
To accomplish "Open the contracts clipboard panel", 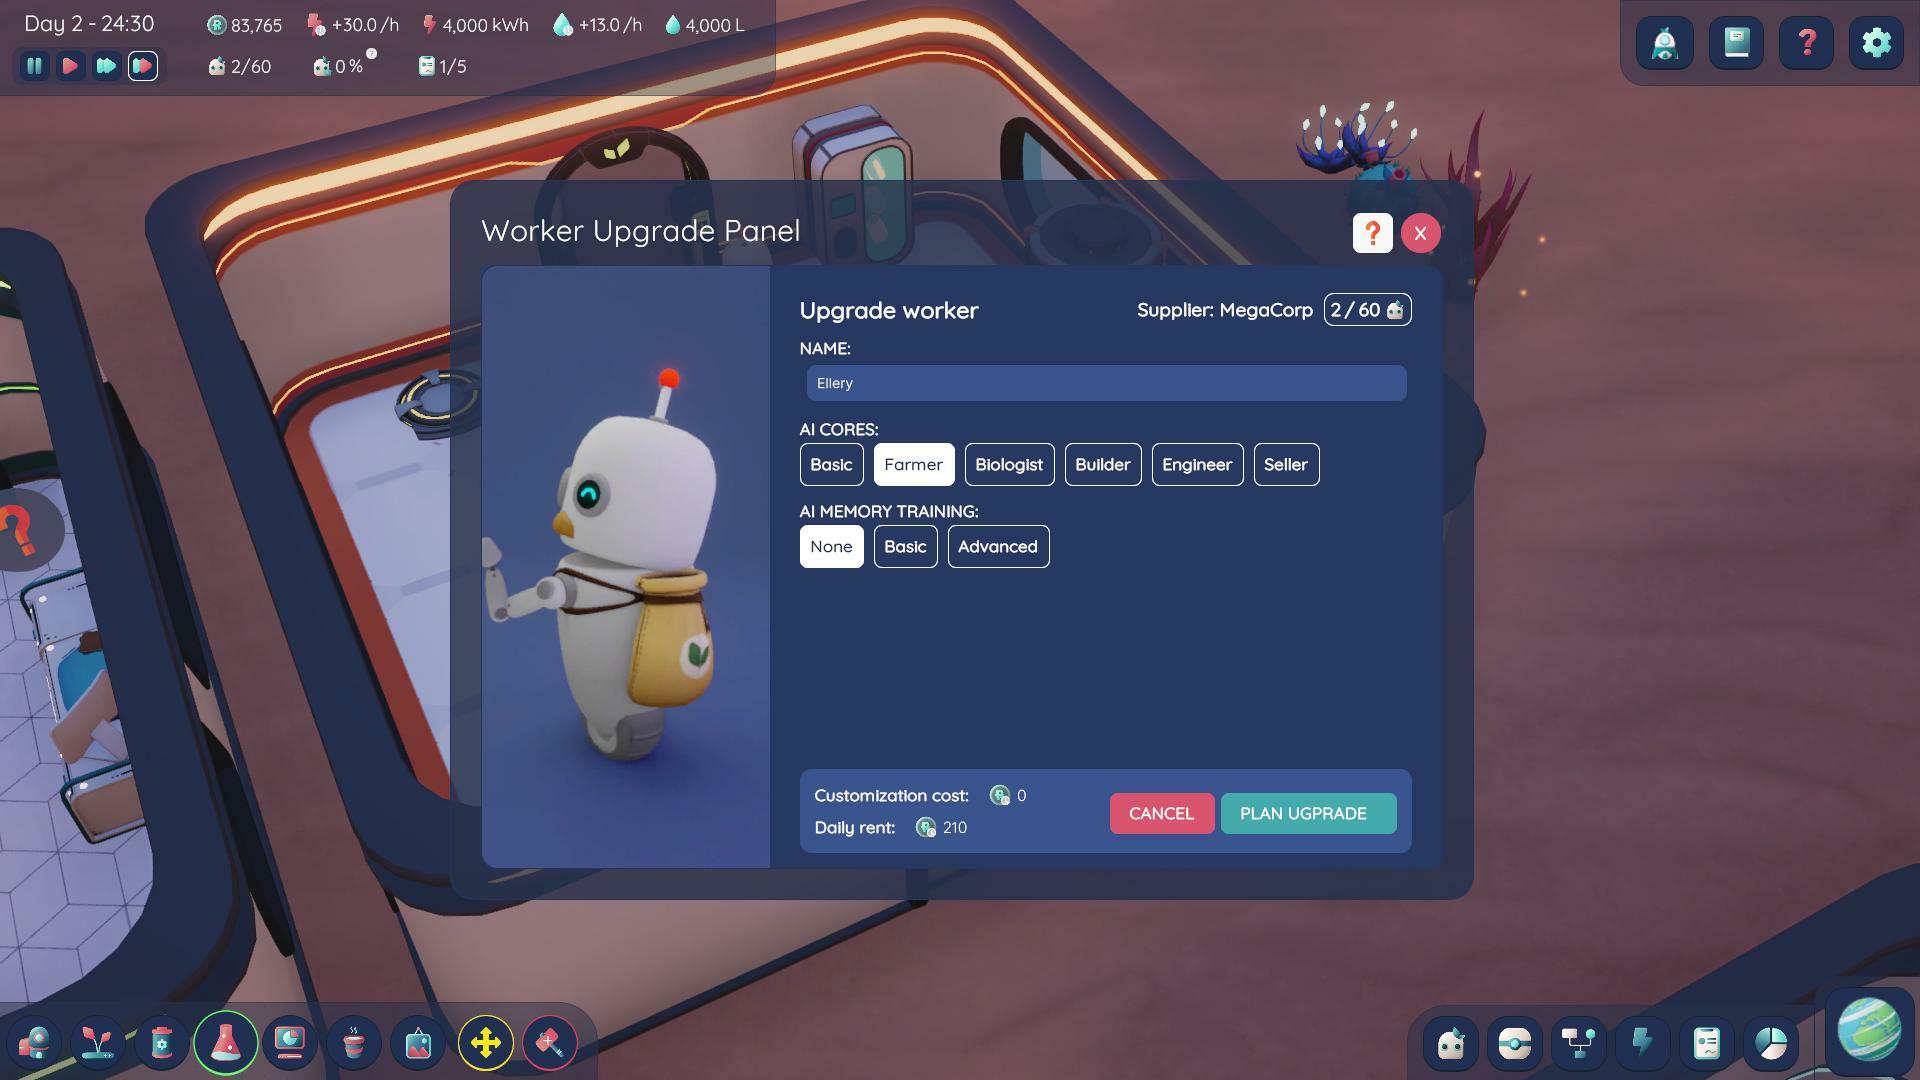I will click(1707, 1043).
